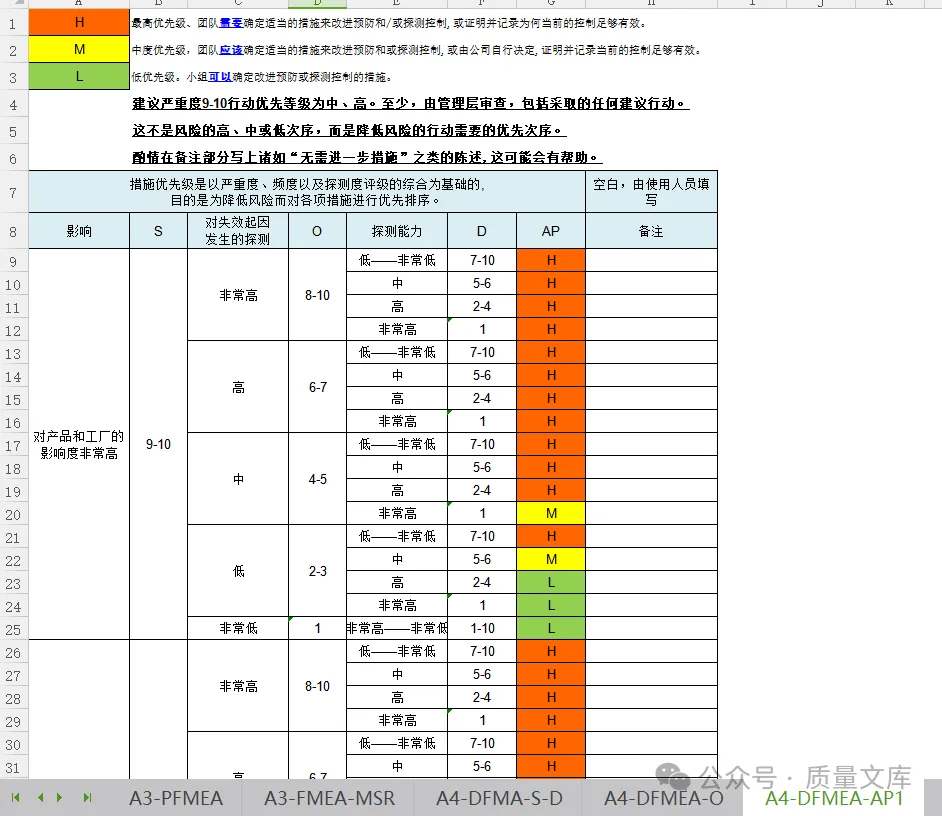
Task: Select the 4-5 occurrence cell
Action: 317,479
